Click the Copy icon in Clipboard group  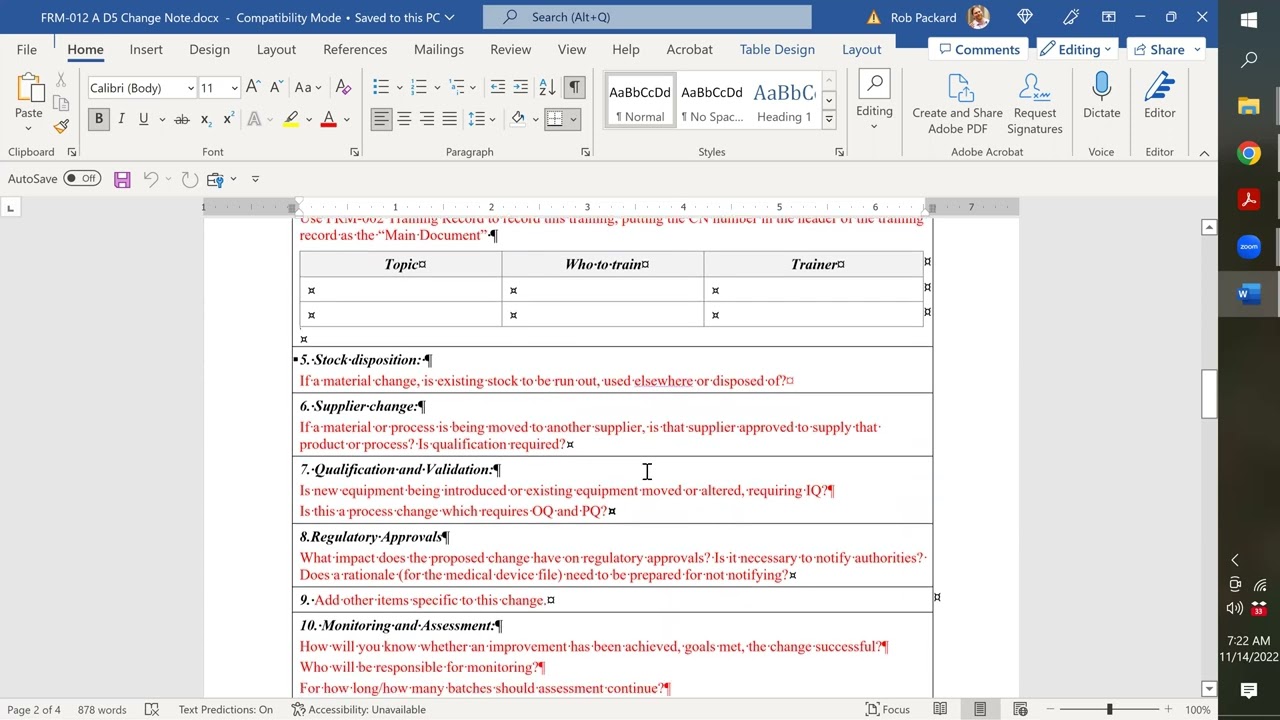click(x=61, y=103)
